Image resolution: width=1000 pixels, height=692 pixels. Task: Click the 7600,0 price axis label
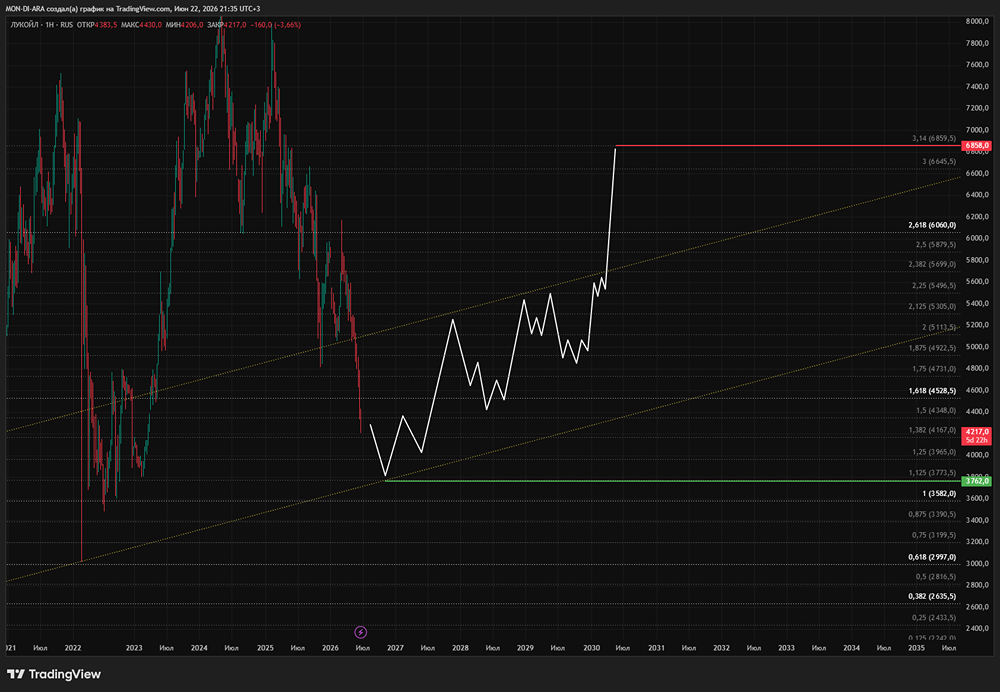[x=977, y=64]
